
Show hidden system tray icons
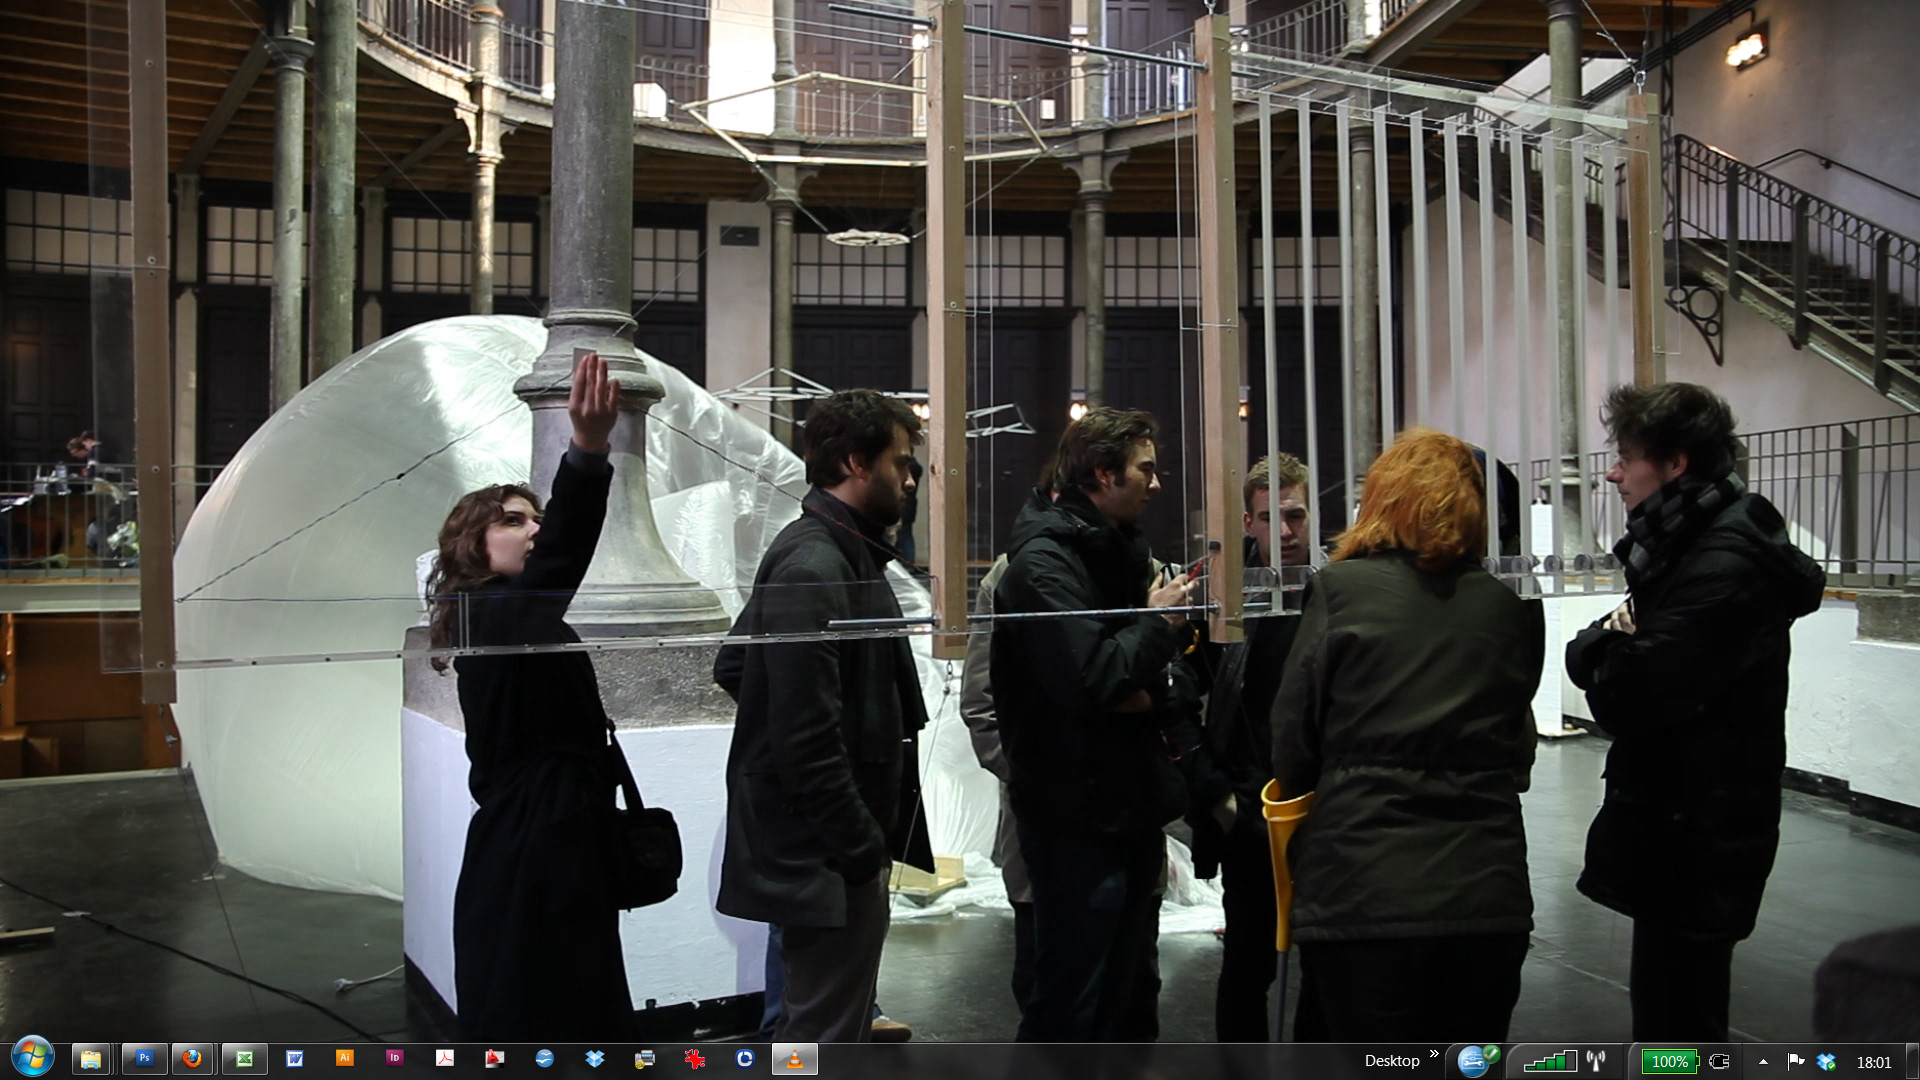pyautogui.click(x=1763, y=1062)
